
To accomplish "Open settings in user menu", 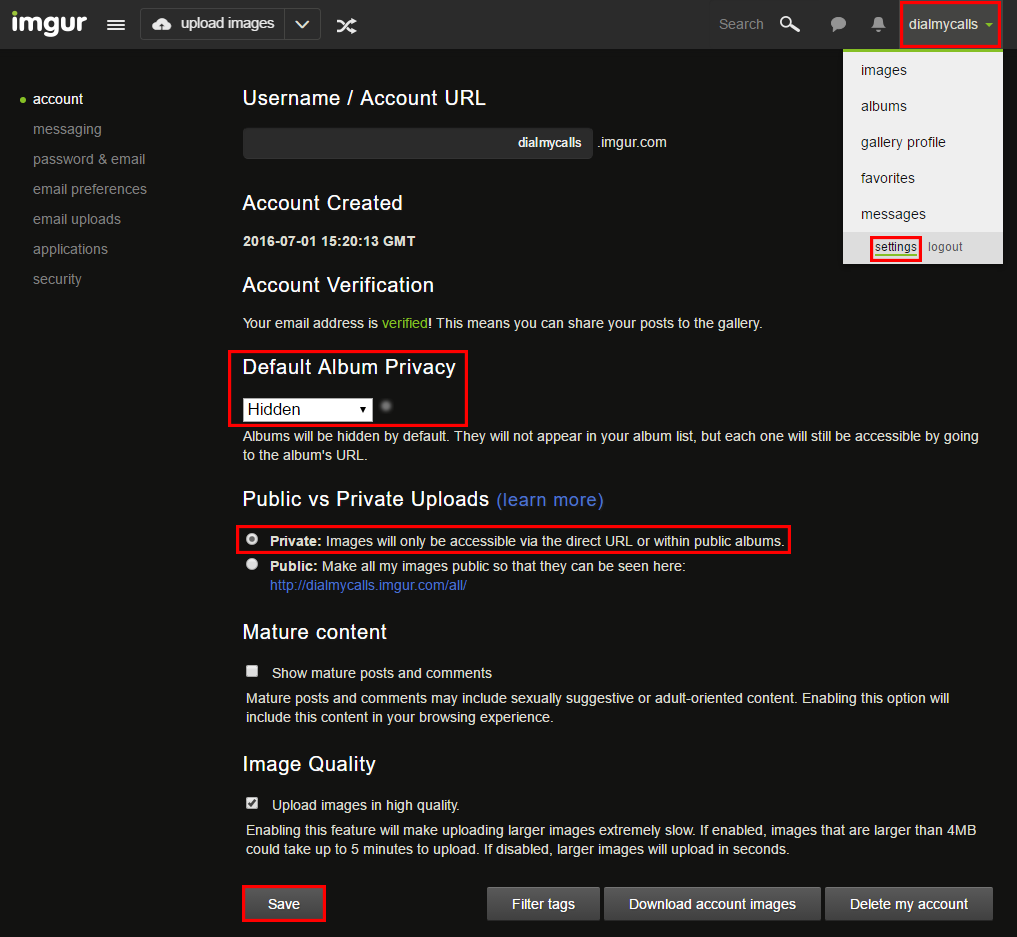I will pyautogui.click(x=896, y=247).
